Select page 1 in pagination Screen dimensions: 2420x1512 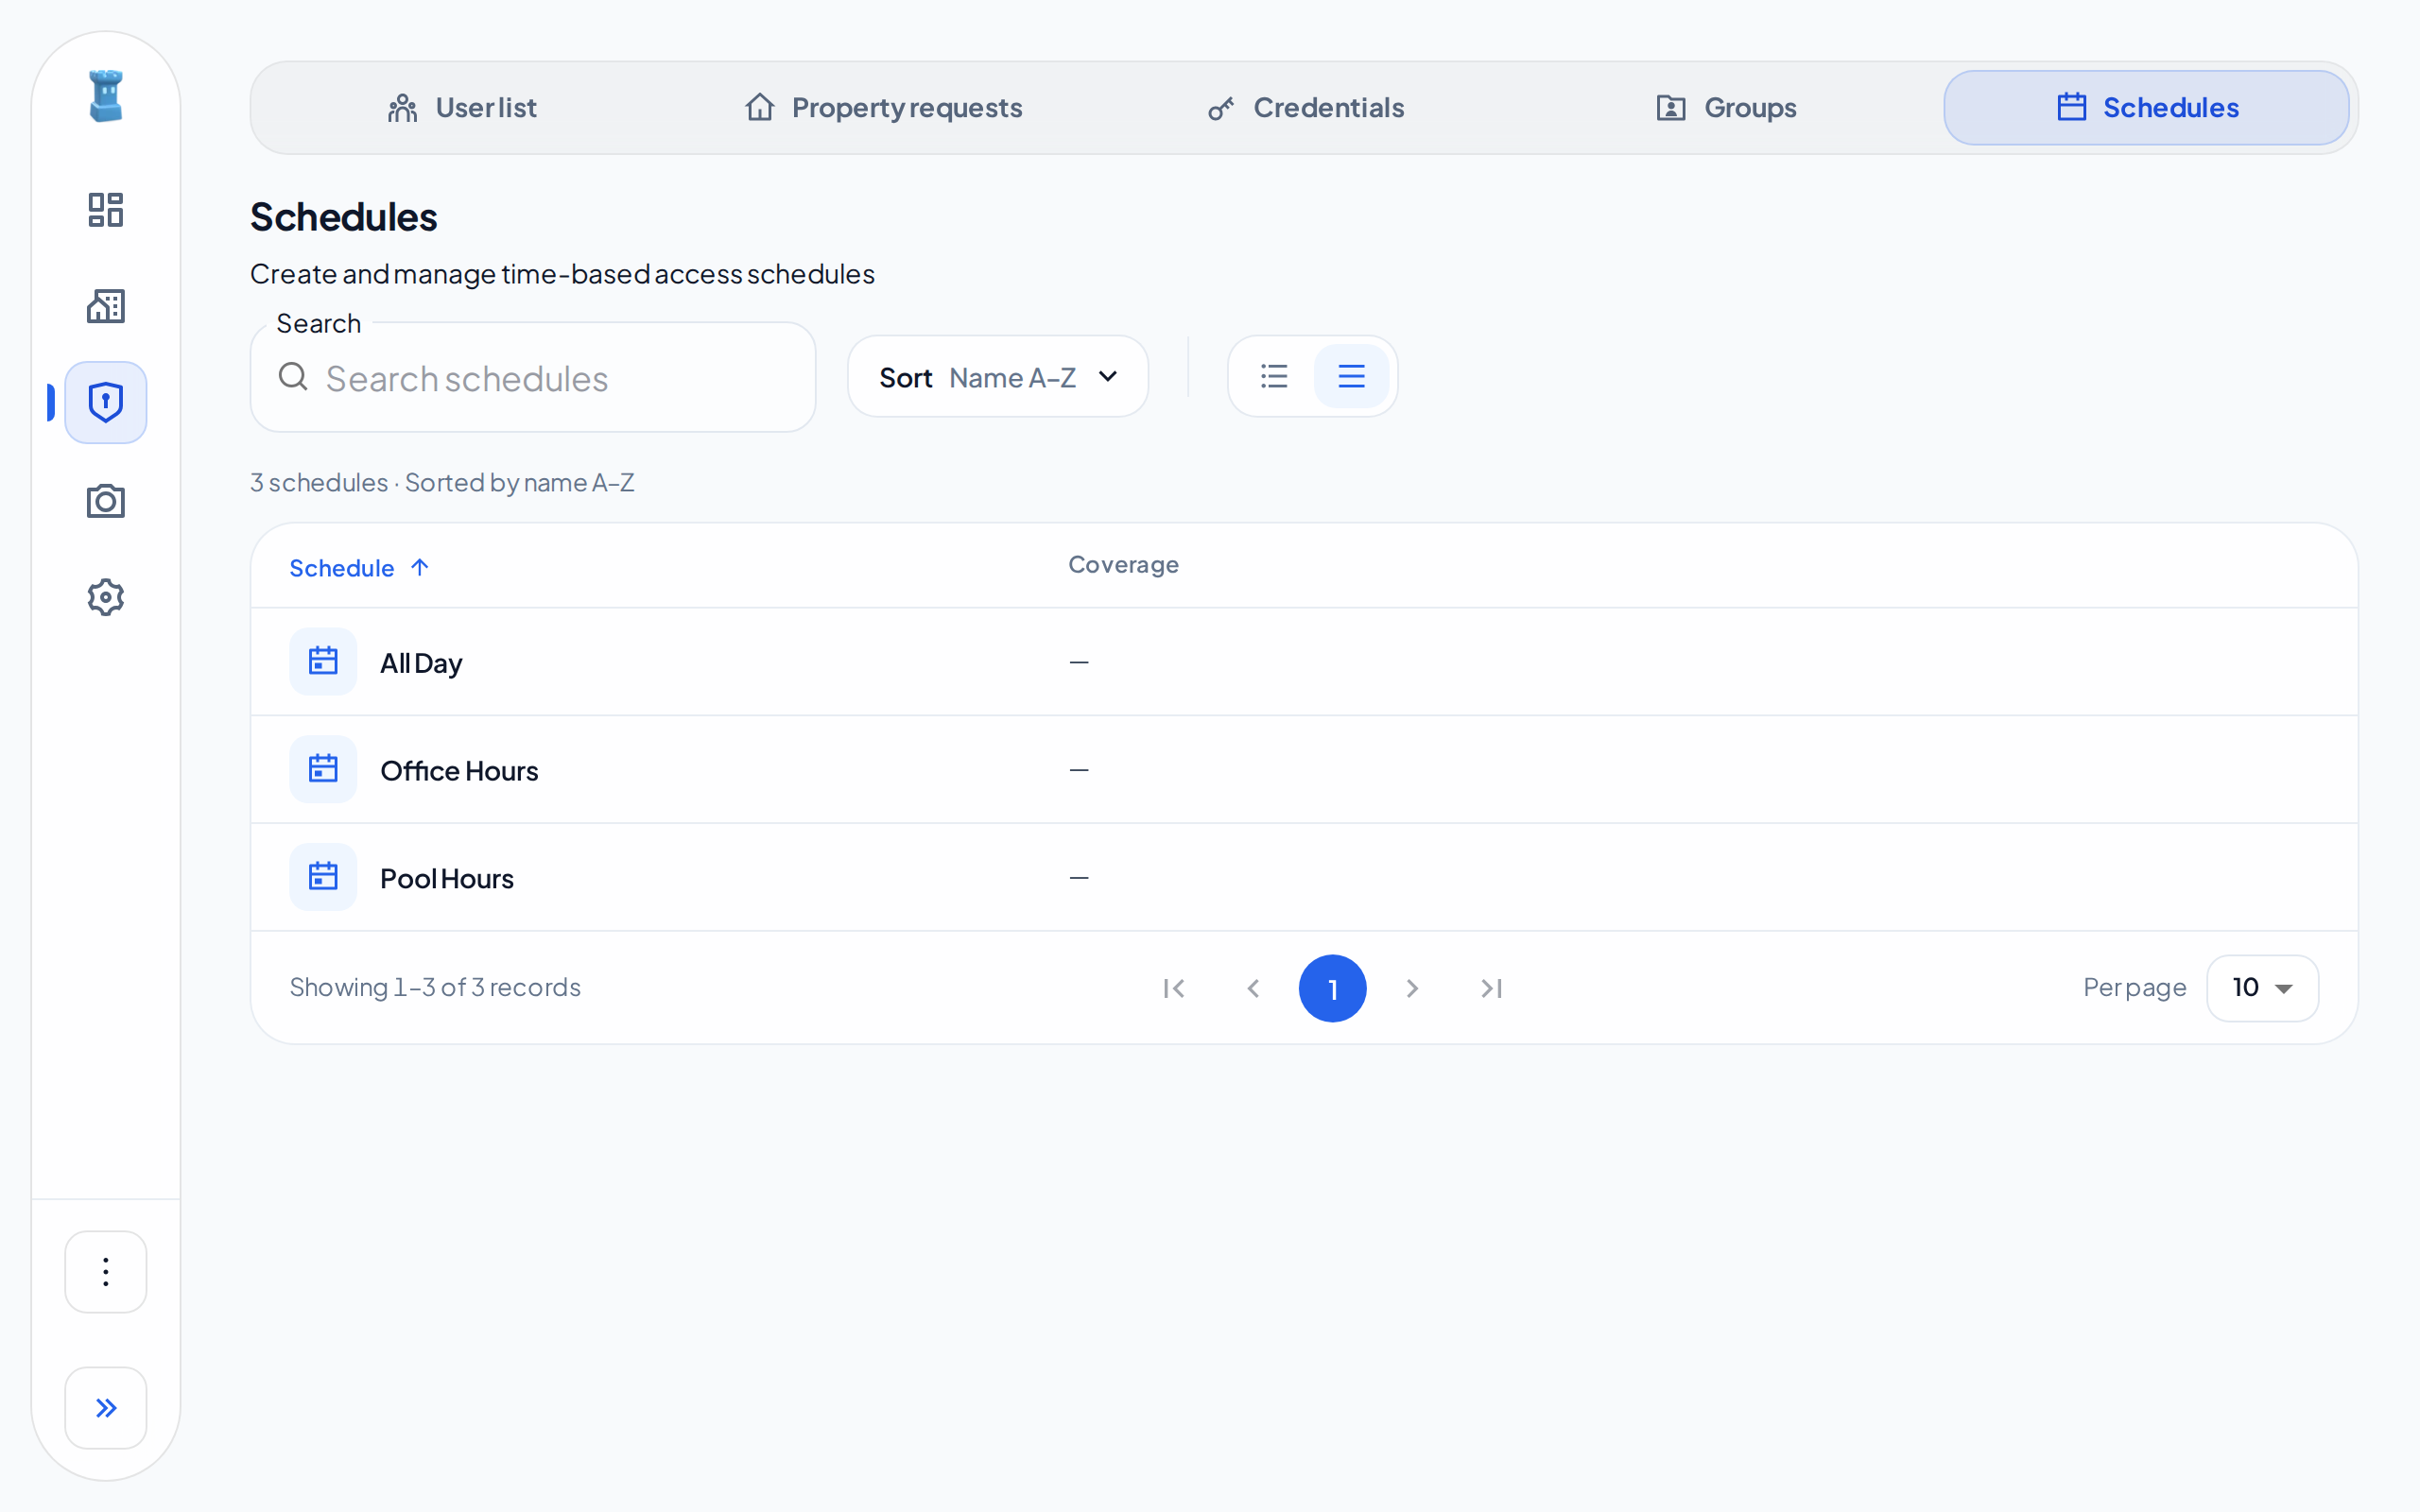1332,988
